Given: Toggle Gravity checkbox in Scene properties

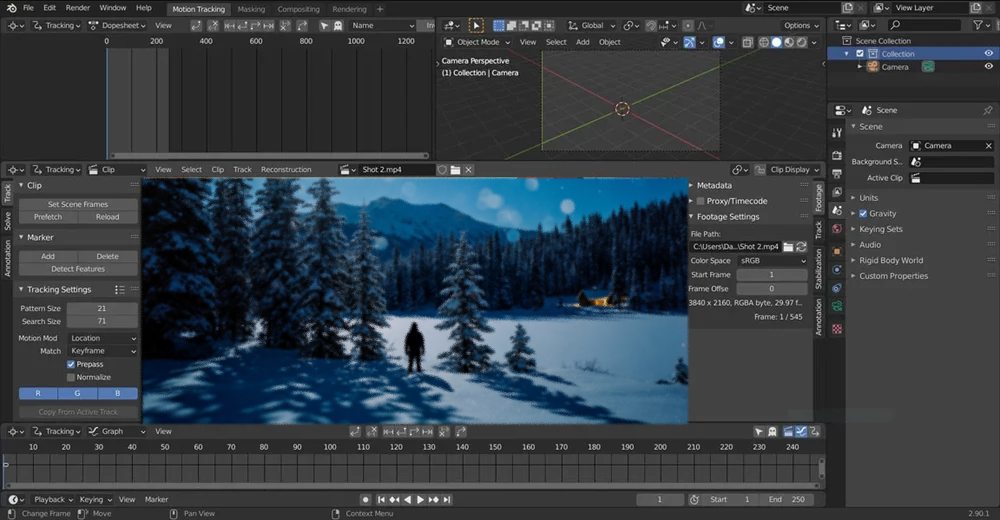Looking at the screenshot, I should click(x=863, y=214).
